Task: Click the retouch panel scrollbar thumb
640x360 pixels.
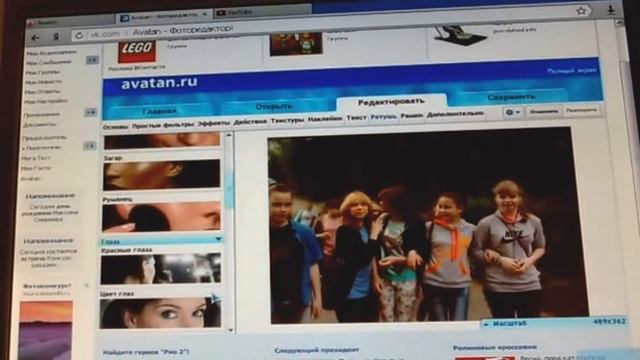Action: (x=229, y=189)
